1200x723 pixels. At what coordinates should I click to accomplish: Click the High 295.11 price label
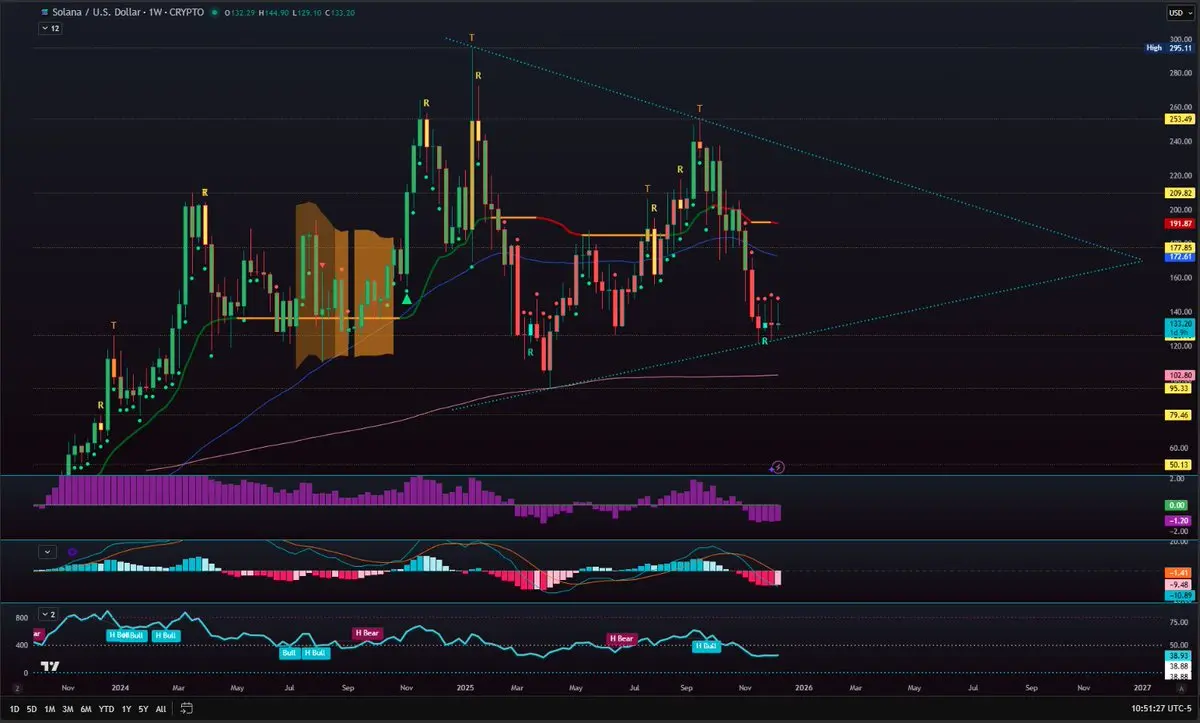1170,48
